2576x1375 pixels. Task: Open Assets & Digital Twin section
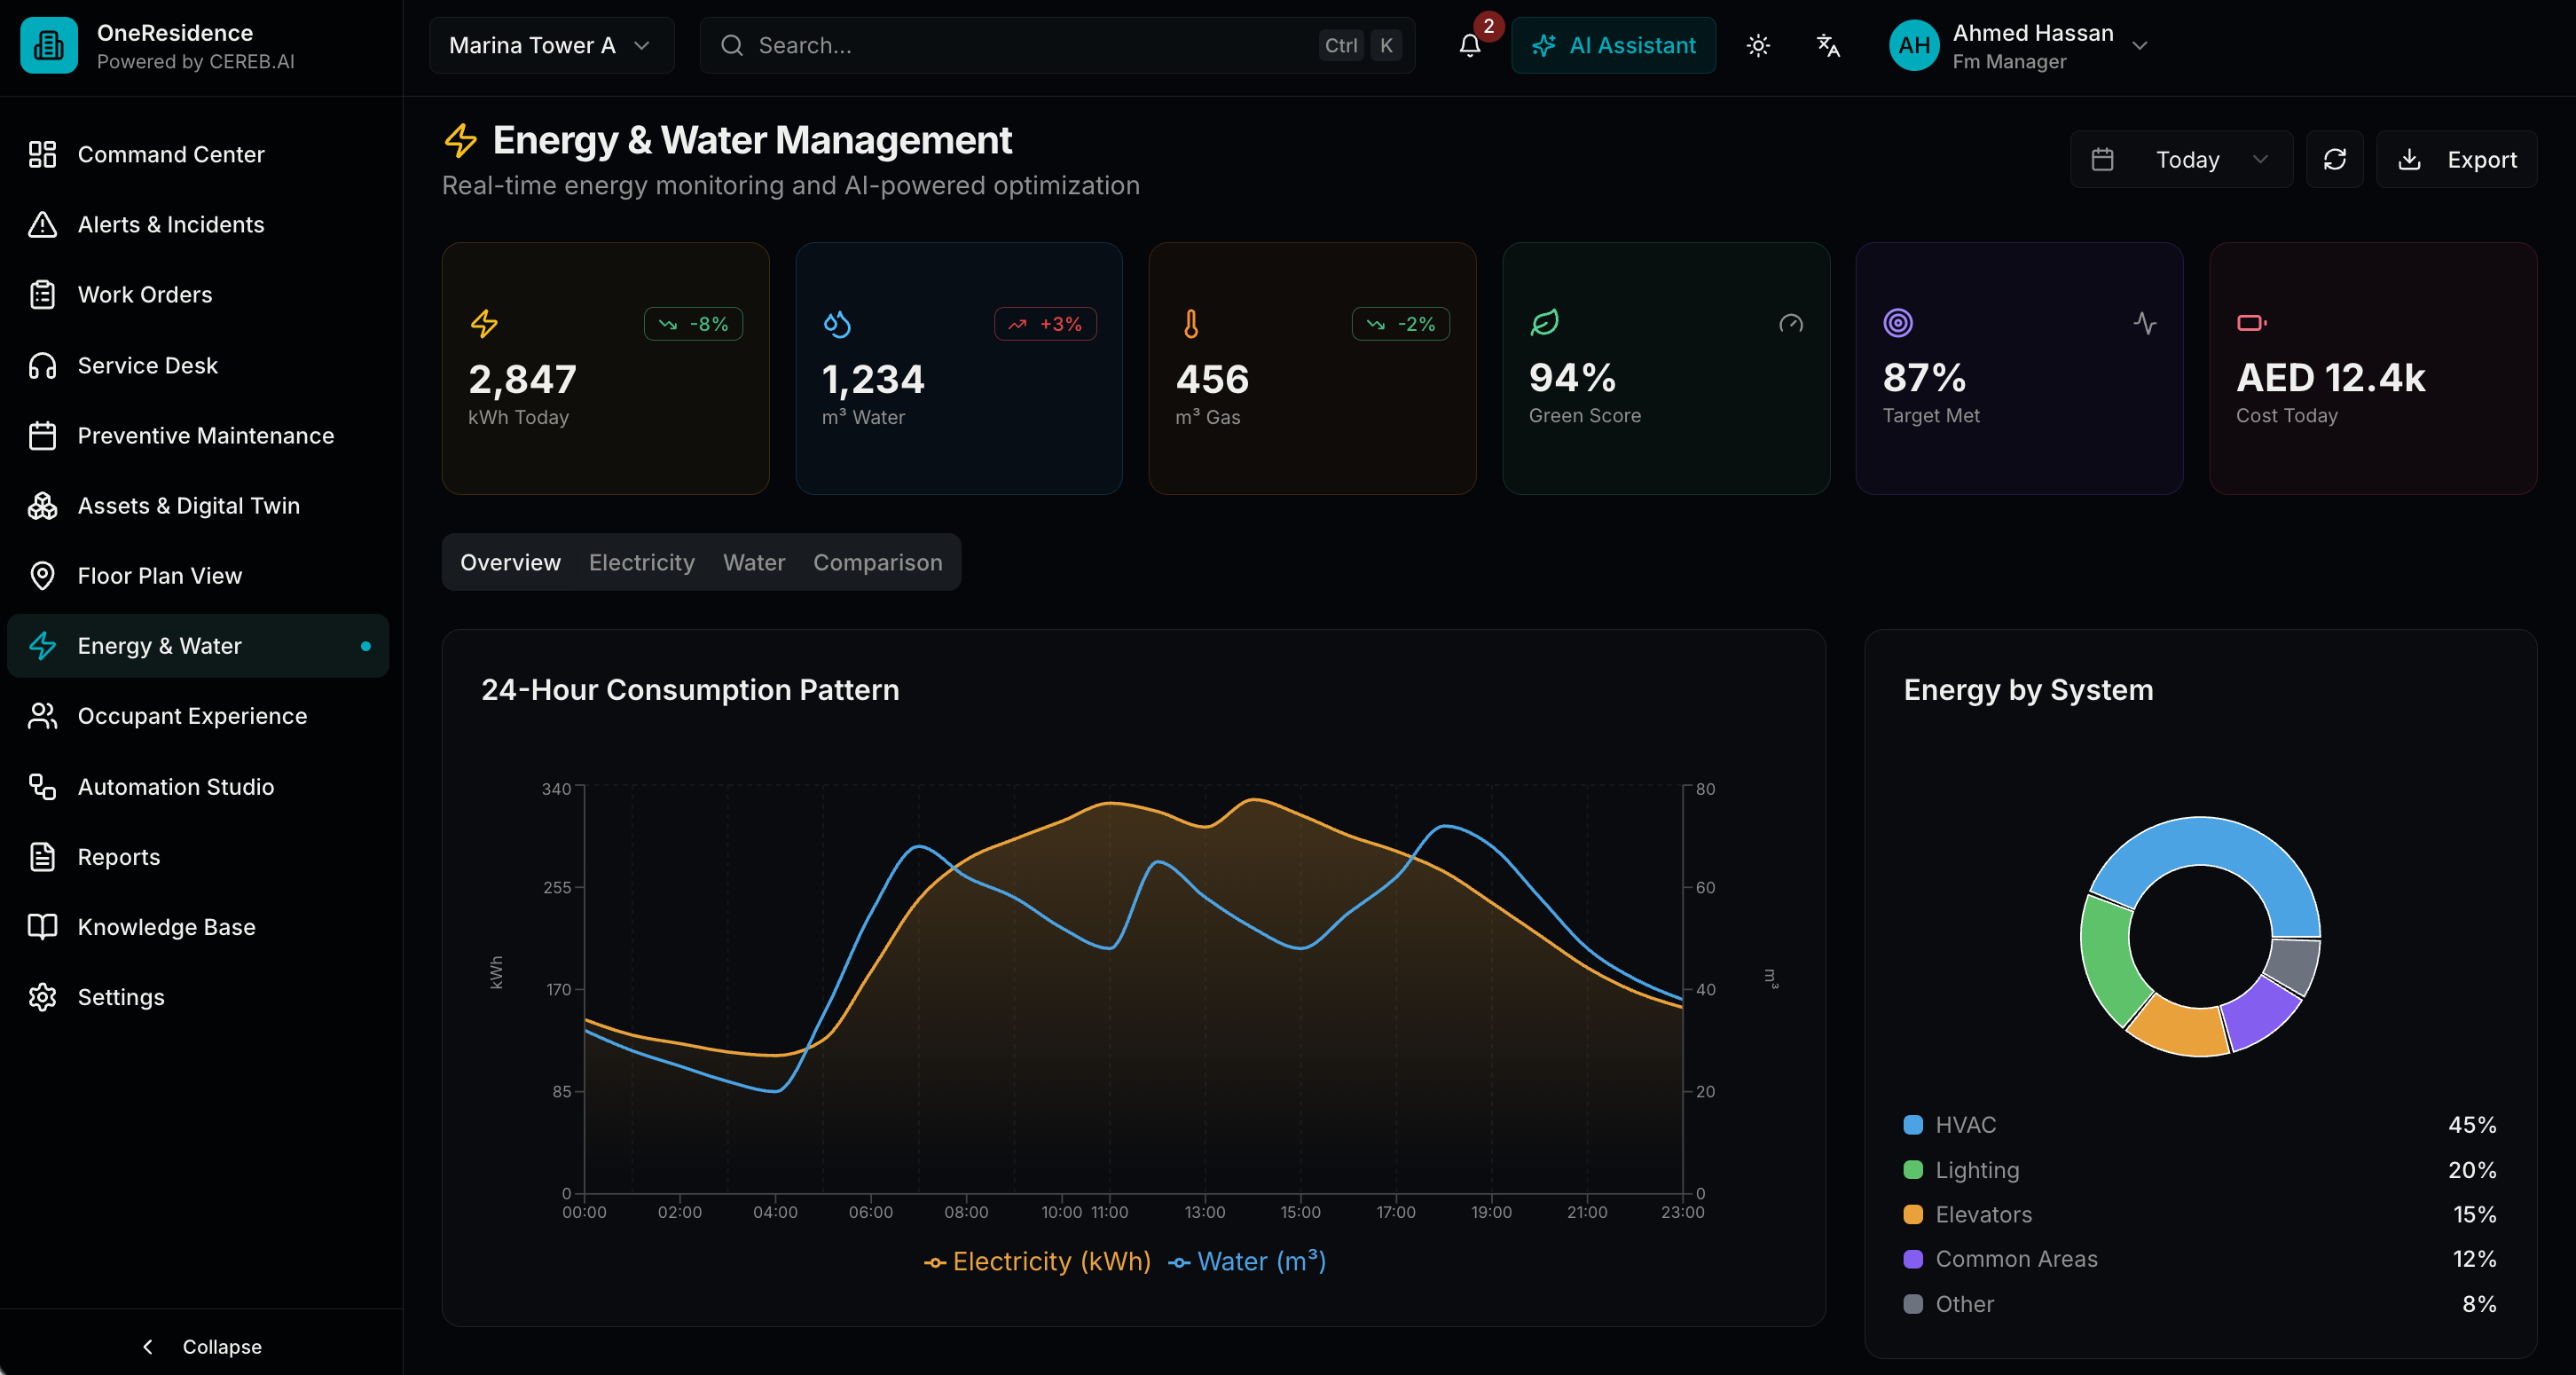[x=188, y=506]
